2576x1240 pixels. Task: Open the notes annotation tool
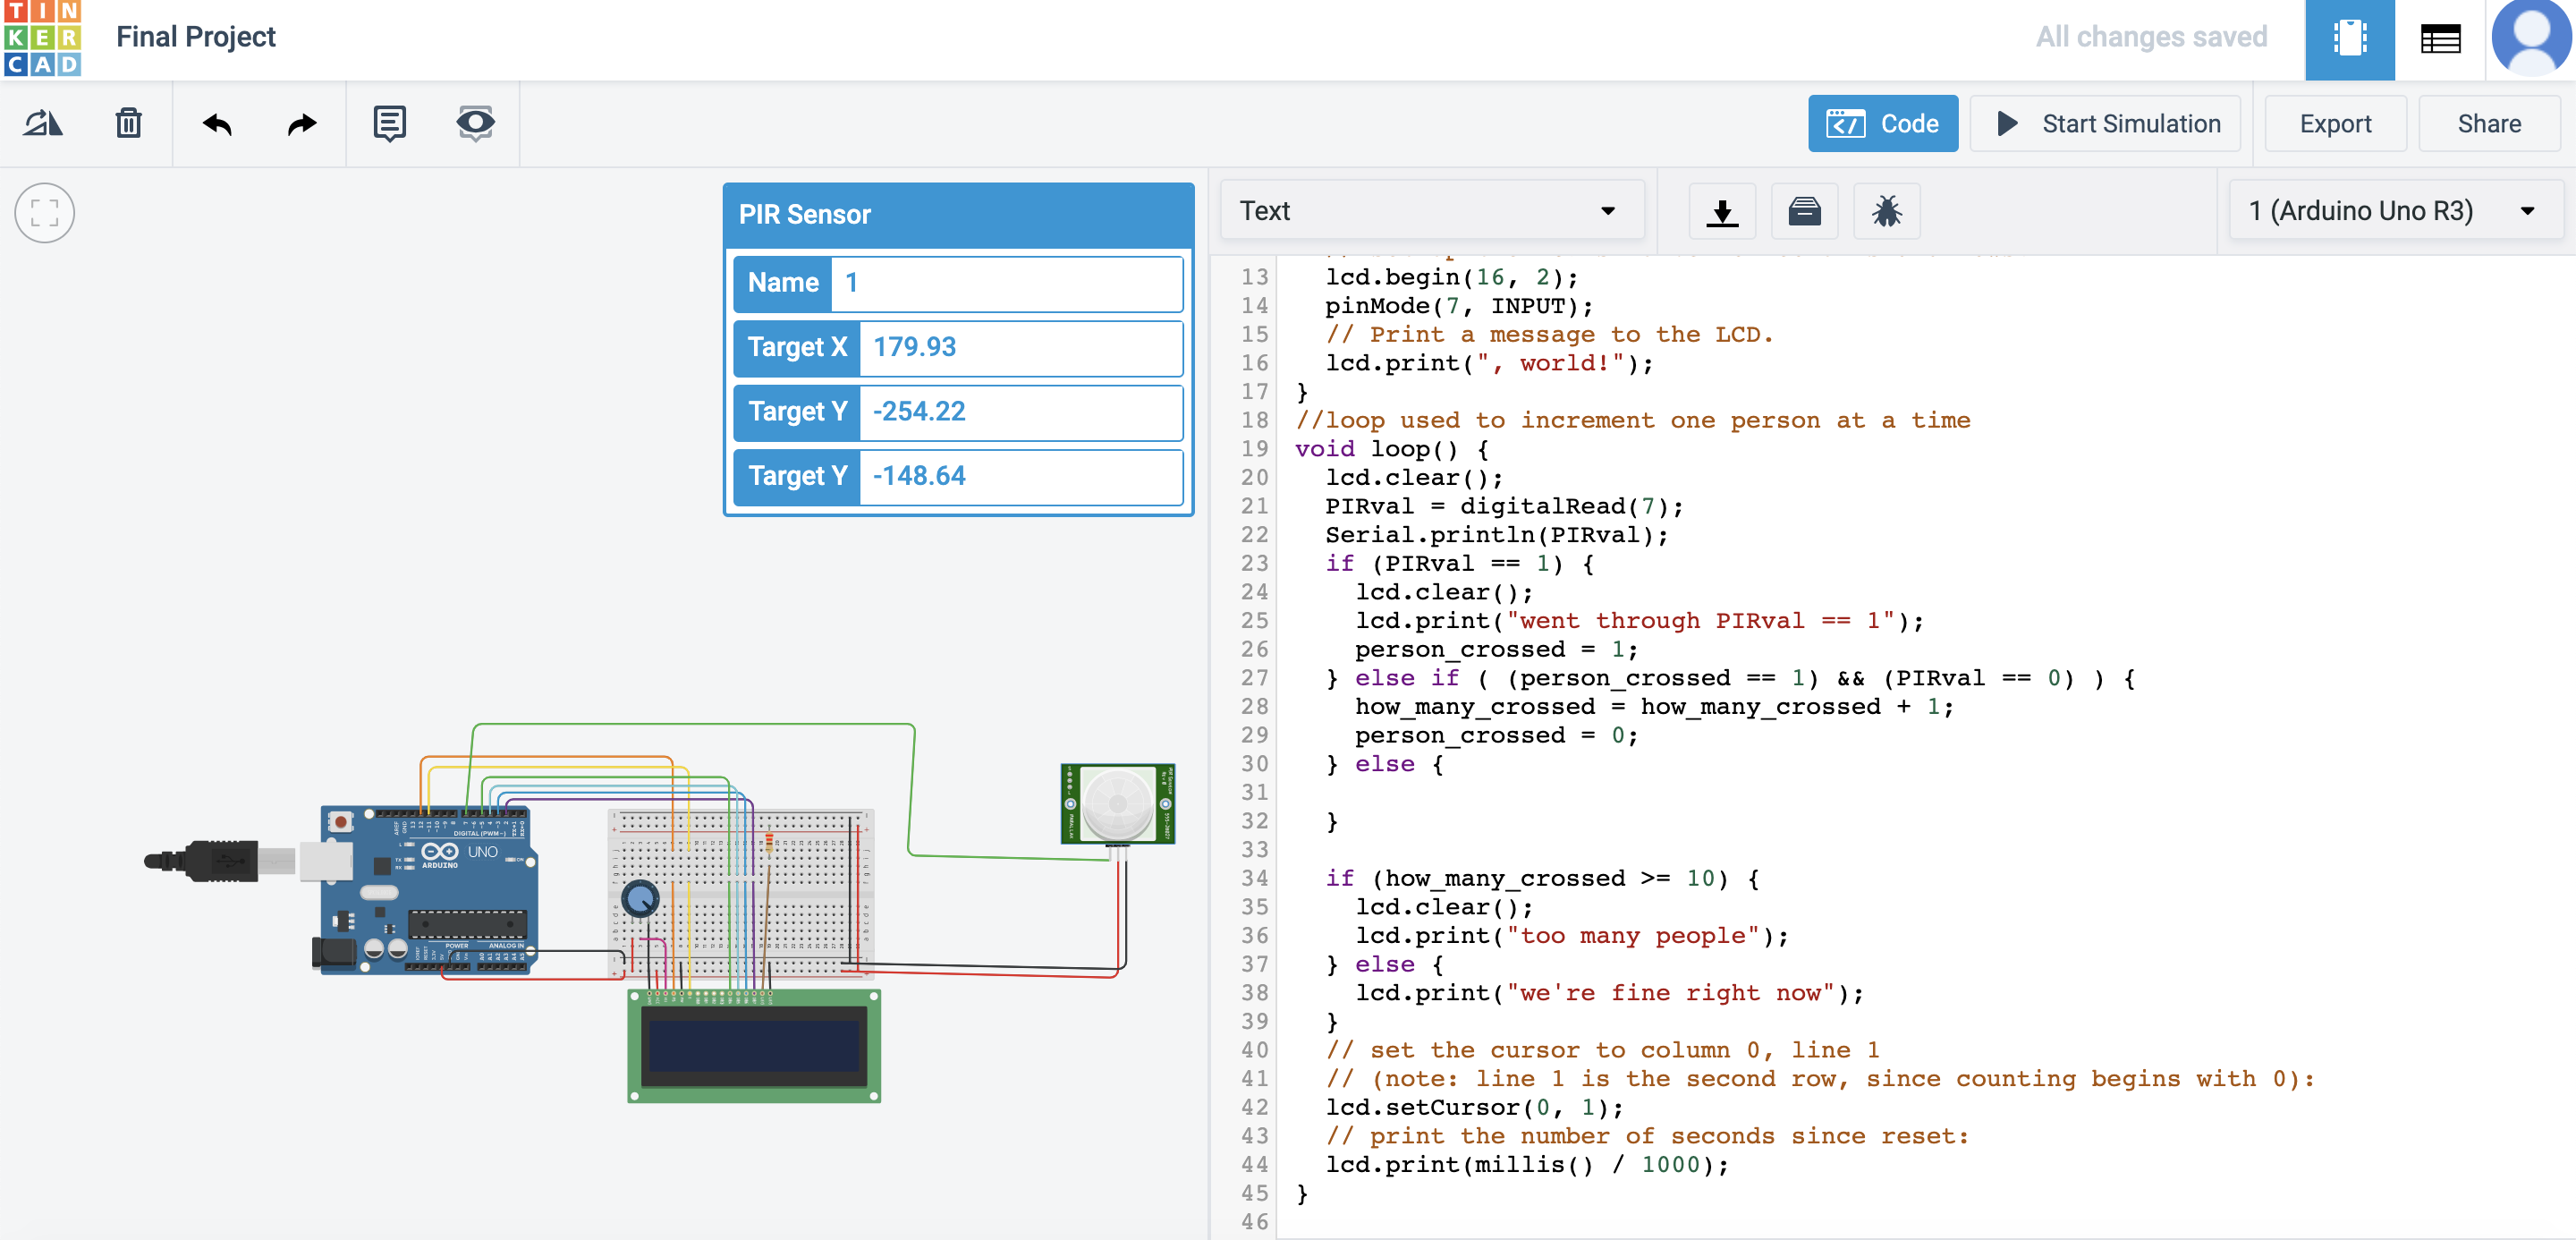coord(389,124)
